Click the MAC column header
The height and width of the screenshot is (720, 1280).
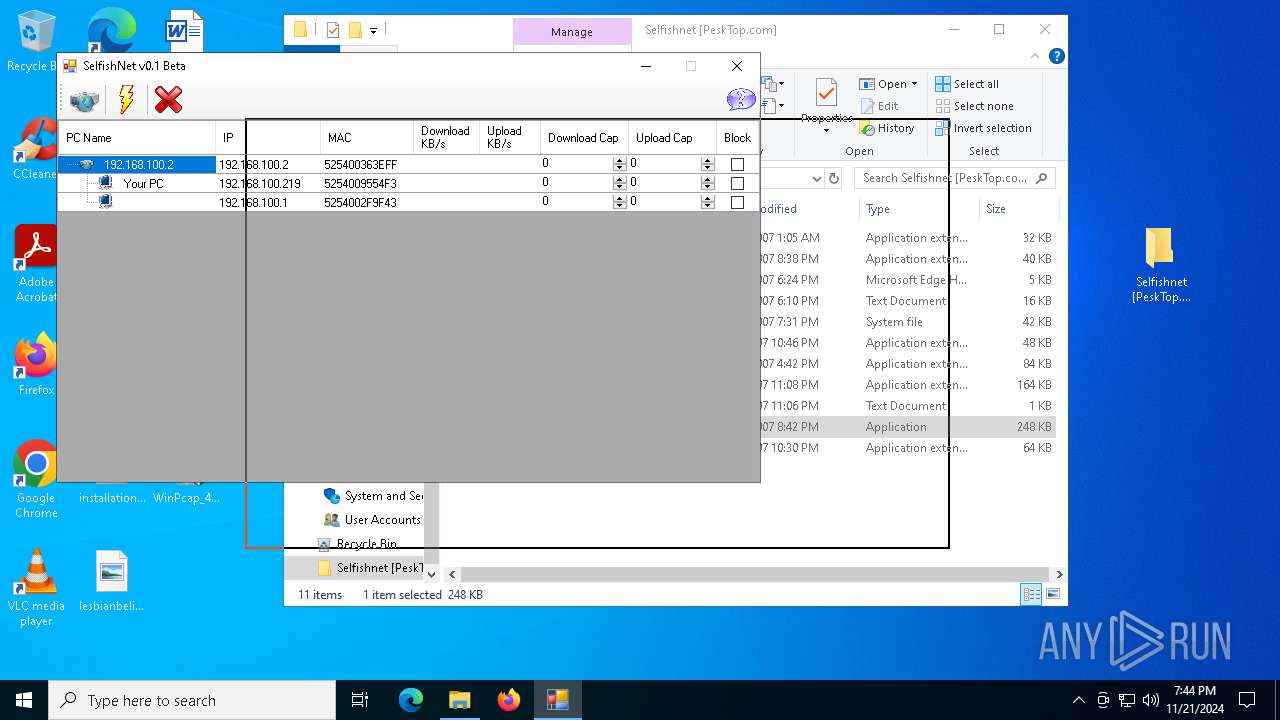(366, 138)
